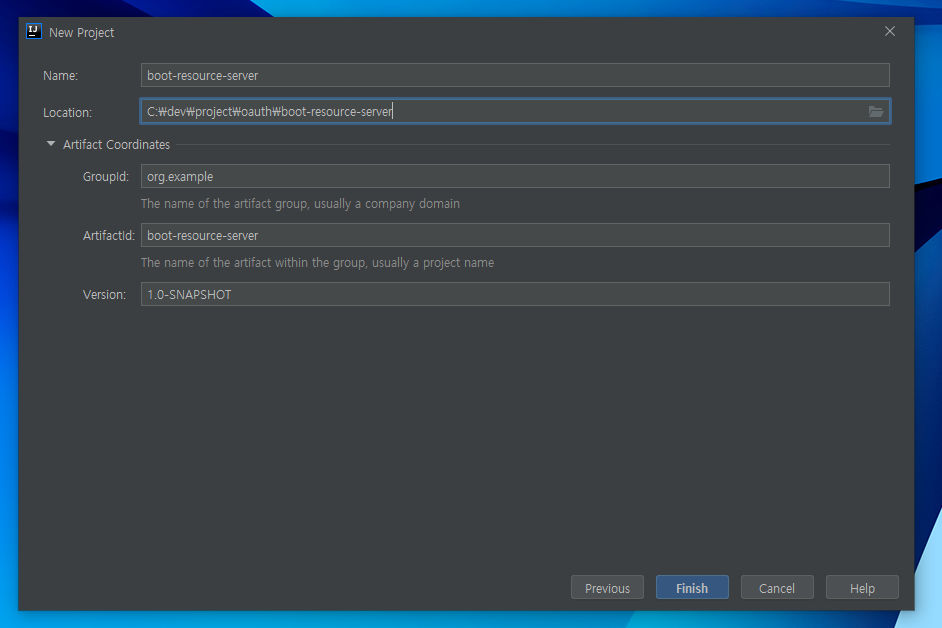
Task: Focus the Name input field
Action: coord(515,76)
